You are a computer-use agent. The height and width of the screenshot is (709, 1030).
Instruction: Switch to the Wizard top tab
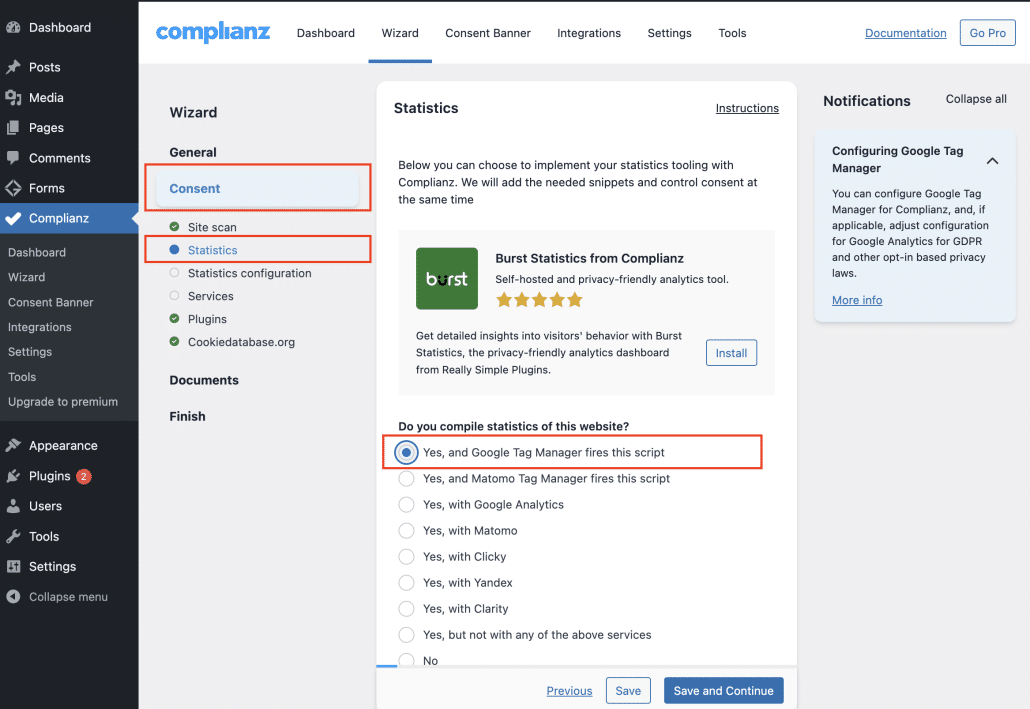pos(400,33)
